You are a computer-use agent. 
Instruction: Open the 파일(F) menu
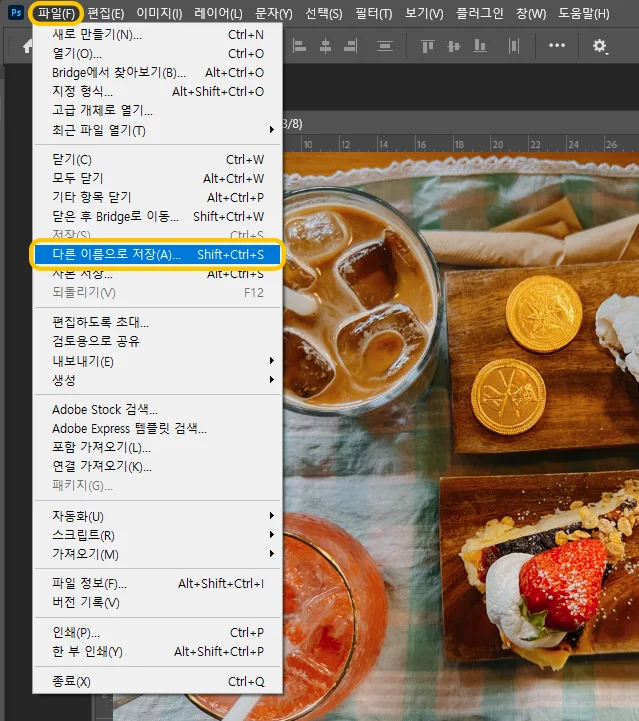coord(56,13)
